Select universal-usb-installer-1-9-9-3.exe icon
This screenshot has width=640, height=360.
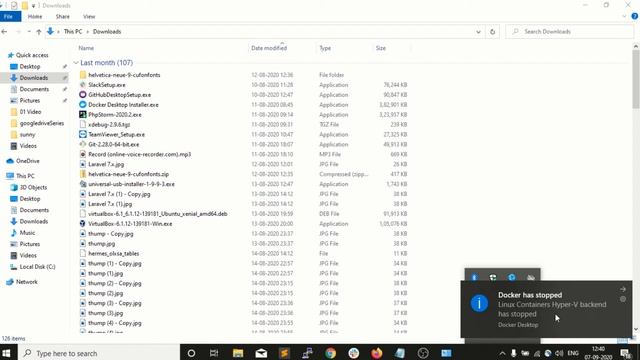pyautogui.click(x=82, y=184)
